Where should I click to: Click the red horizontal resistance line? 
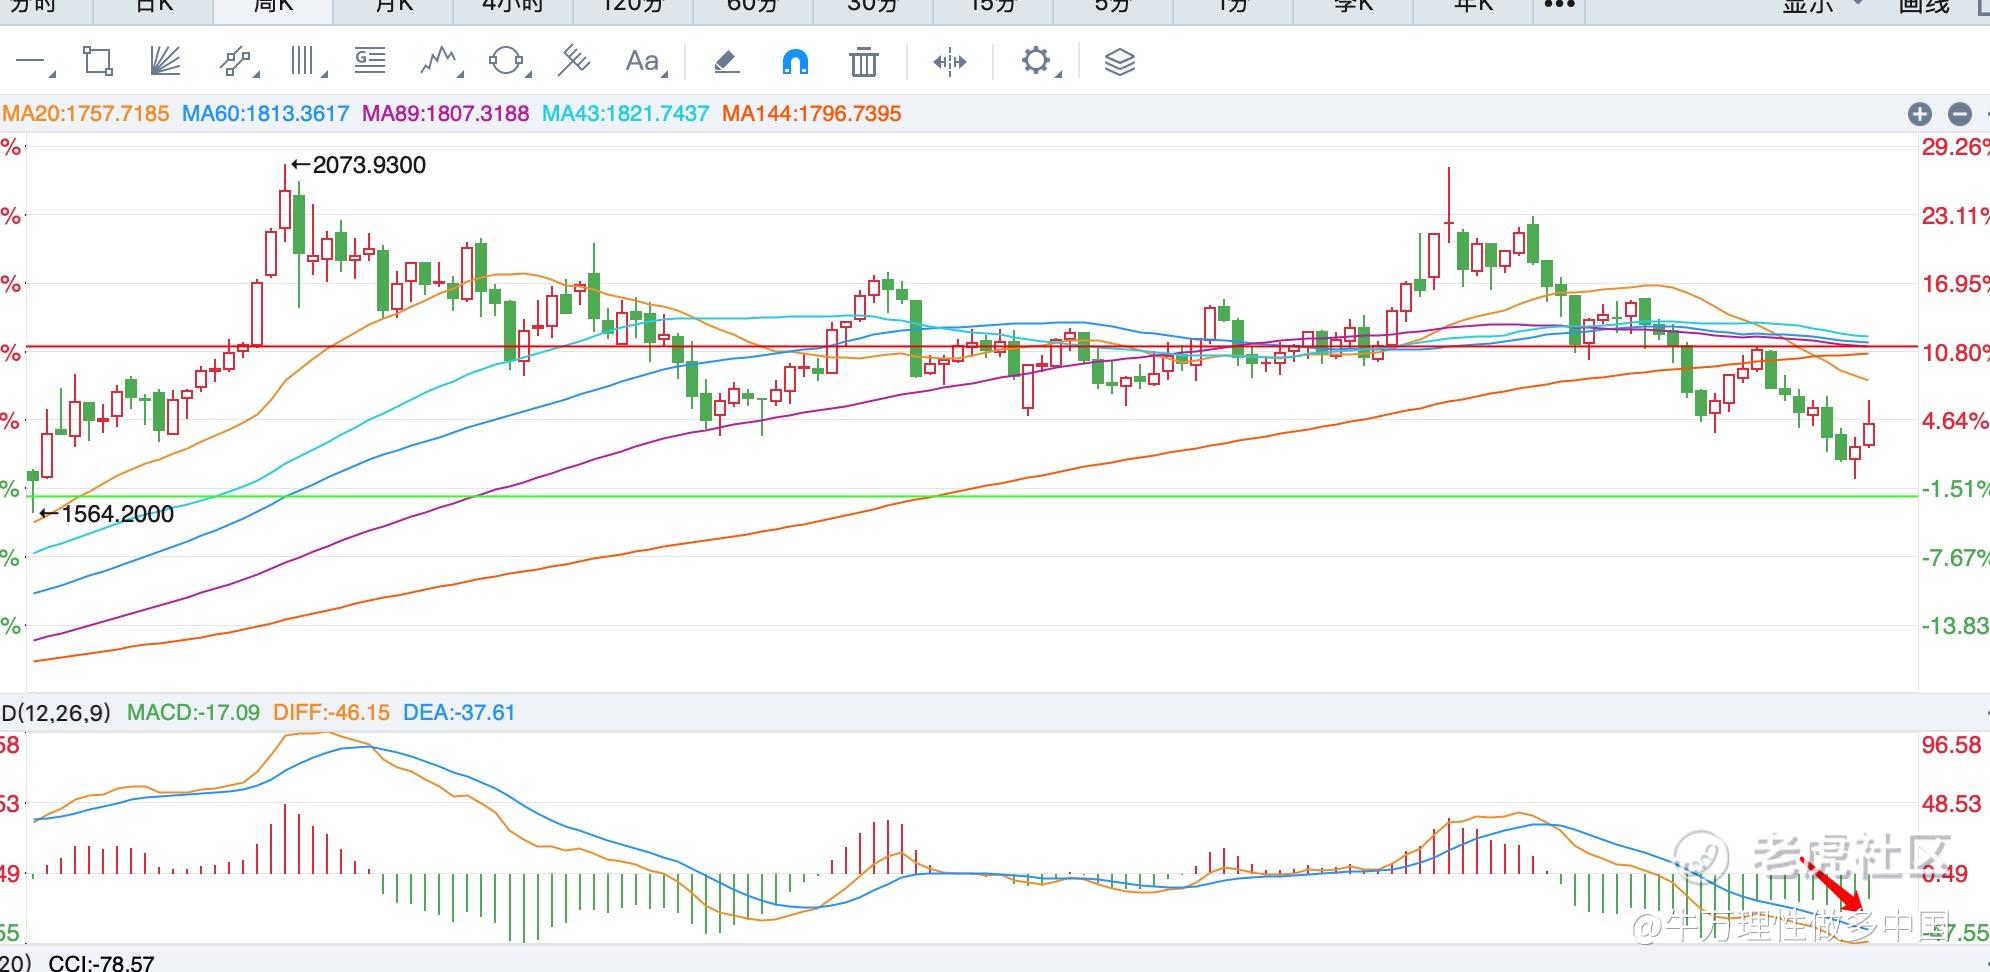click(x=970, y=347)
